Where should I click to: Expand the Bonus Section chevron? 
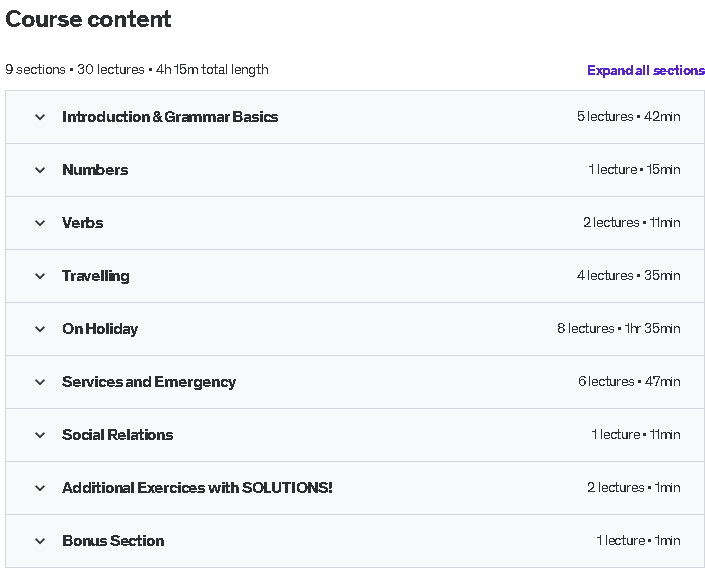(40, 541)
